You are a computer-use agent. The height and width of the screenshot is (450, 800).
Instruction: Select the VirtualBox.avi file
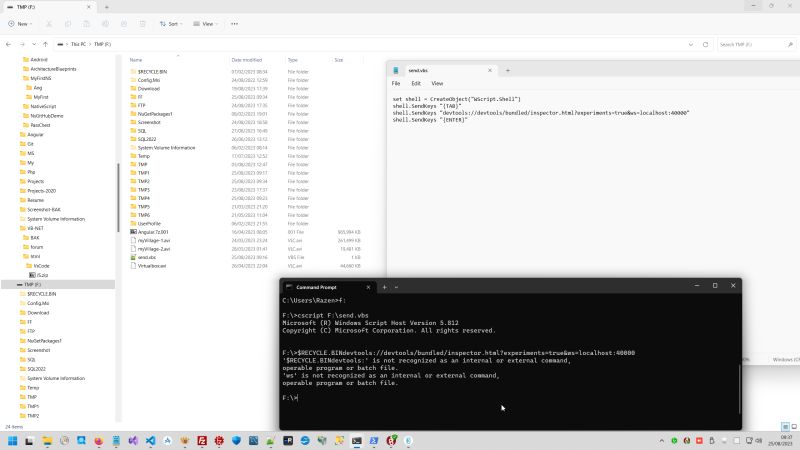152,266
